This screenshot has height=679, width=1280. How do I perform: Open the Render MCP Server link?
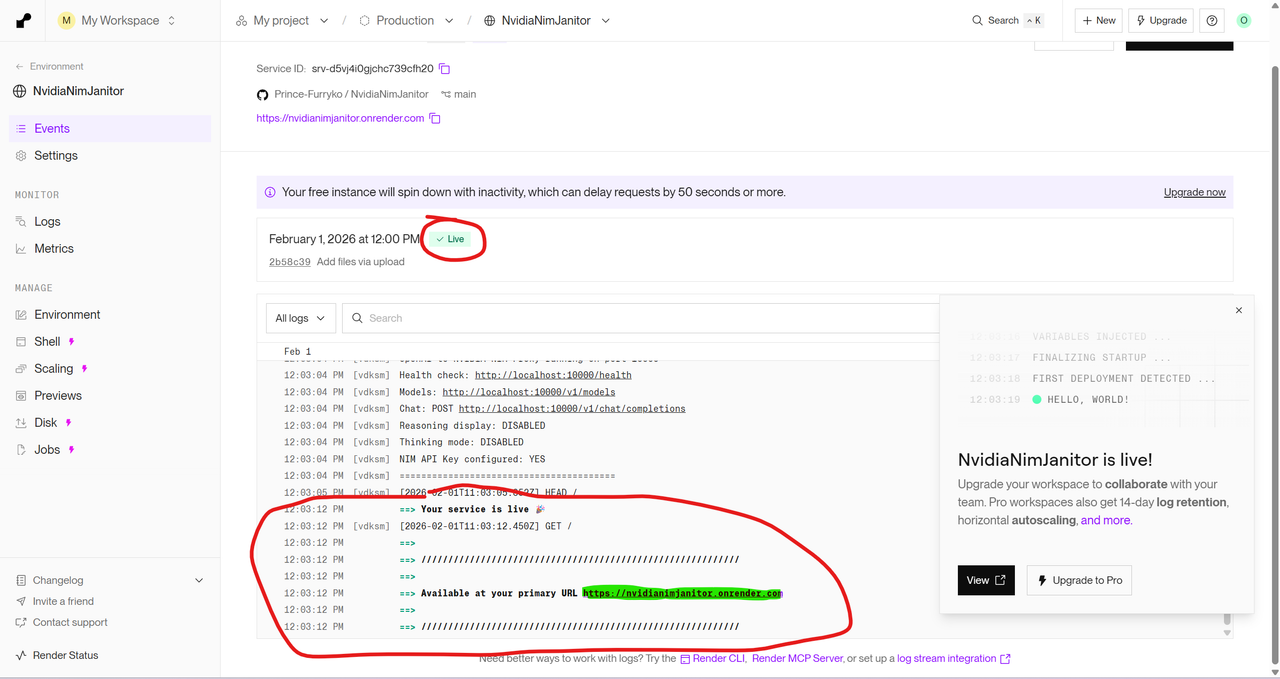pyautogui.click(x=797, y=659)
